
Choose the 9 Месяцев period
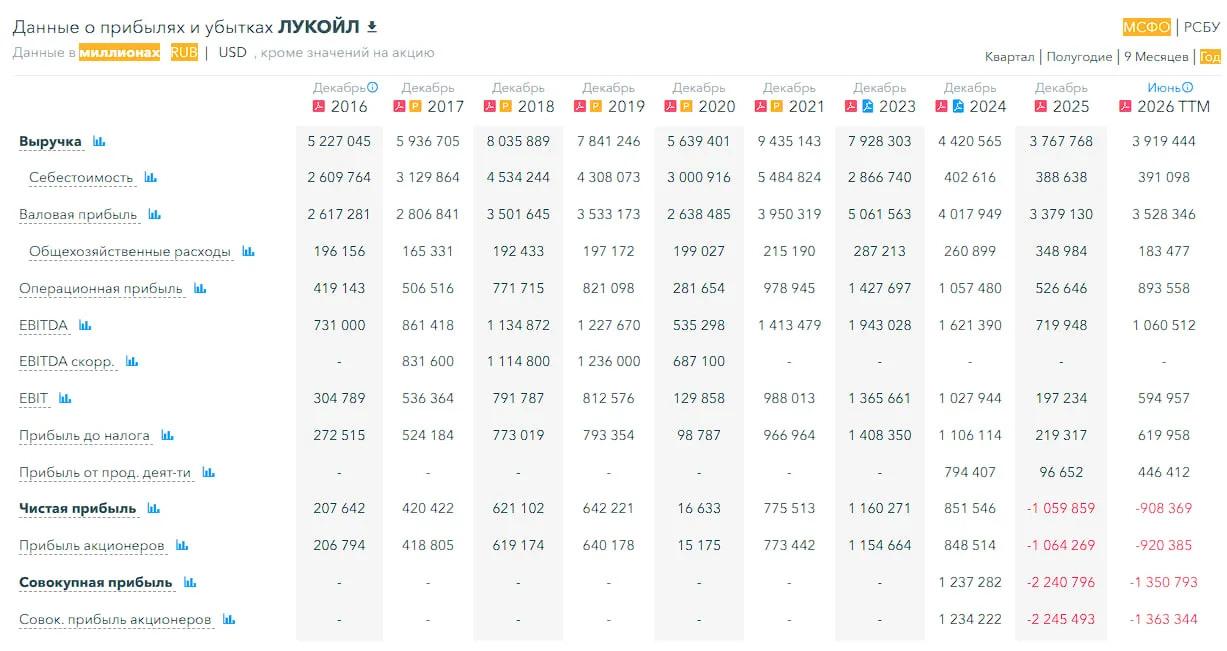(x=1156, y=57)
